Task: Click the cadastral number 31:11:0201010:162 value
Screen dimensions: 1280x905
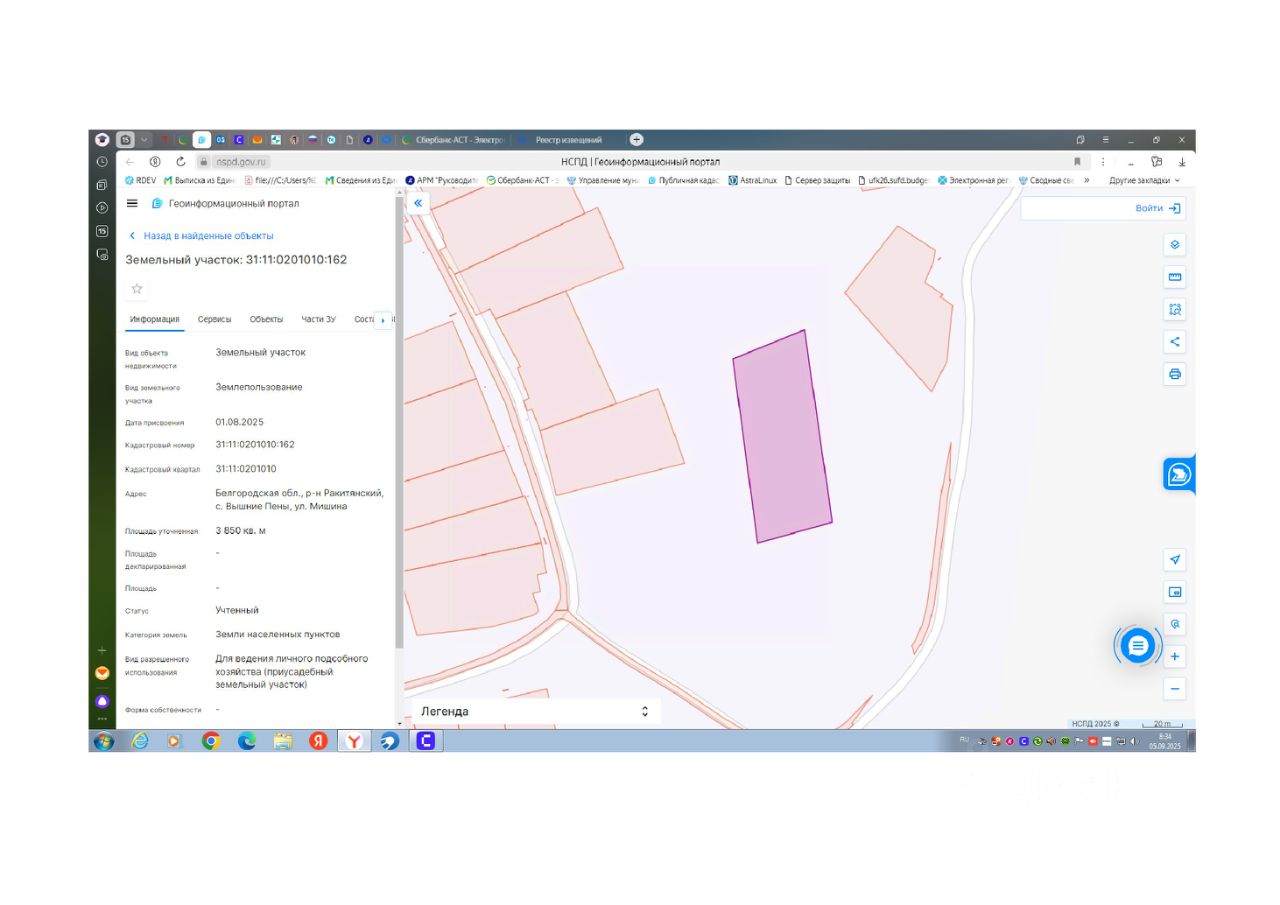Action: tap(255, 444)
